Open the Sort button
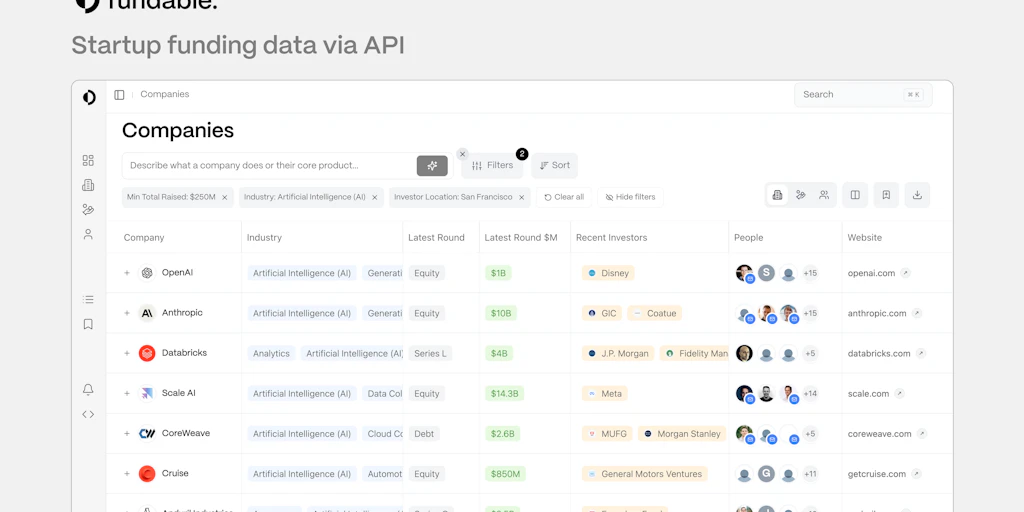 [554, 166]
